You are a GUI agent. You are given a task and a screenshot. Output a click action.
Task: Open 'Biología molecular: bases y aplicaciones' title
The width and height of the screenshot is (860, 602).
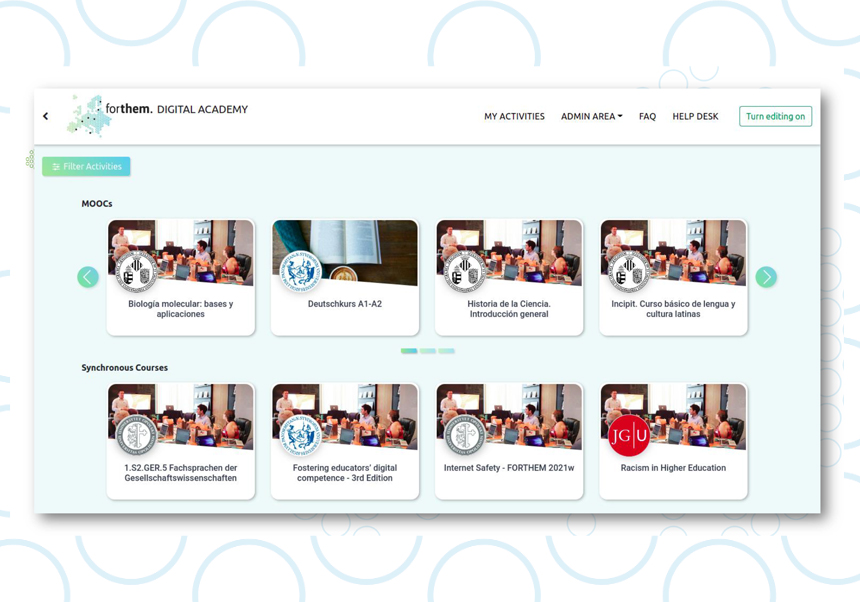pos(180,309)
